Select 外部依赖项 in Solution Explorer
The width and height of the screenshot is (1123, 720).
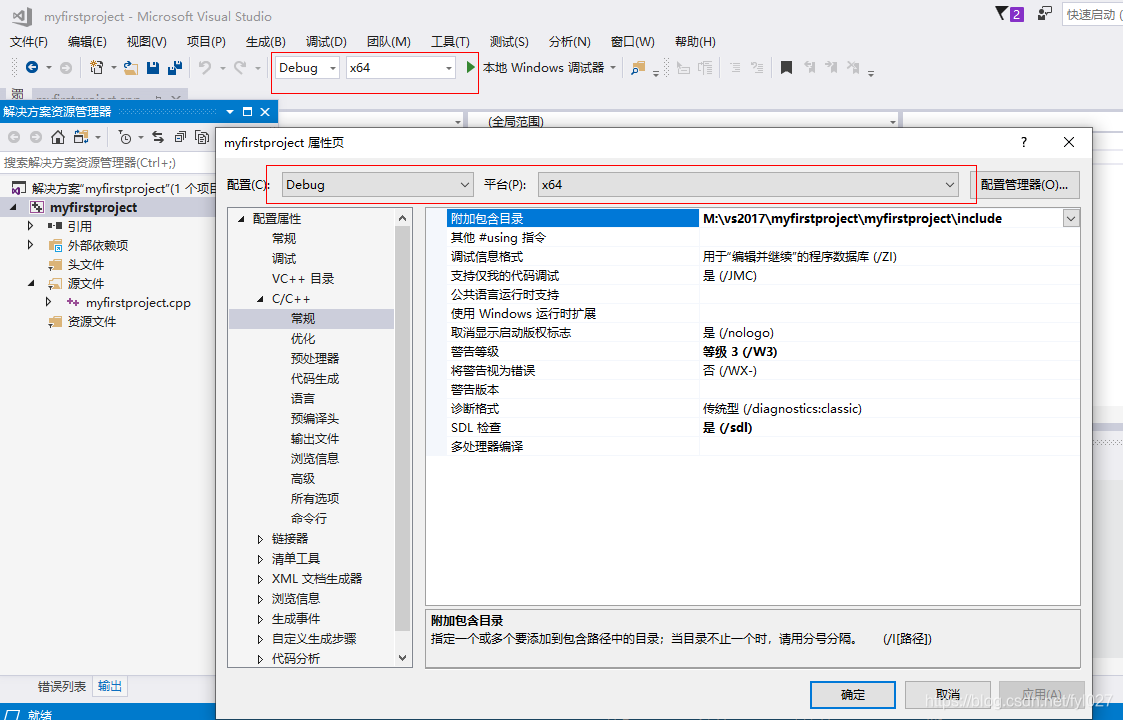click(x=98, y=245)
